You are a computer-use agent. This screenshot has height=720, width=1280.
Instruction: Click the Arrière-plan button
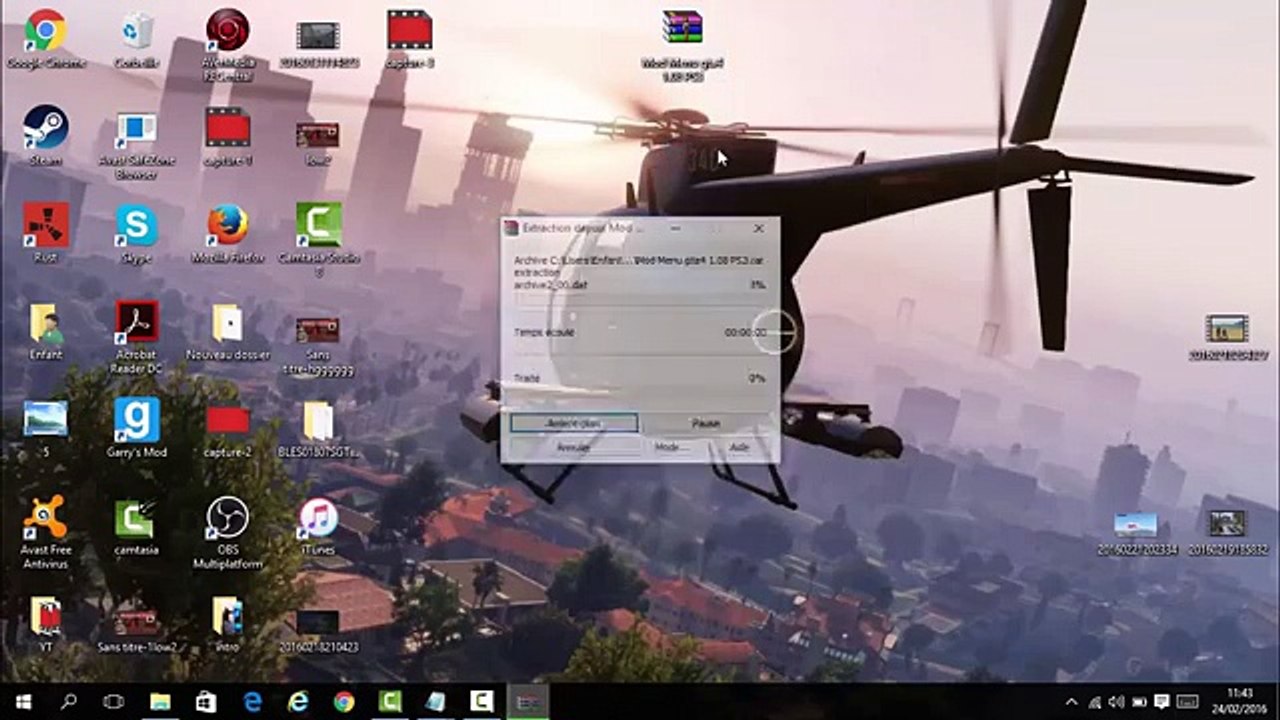[574, 423]
